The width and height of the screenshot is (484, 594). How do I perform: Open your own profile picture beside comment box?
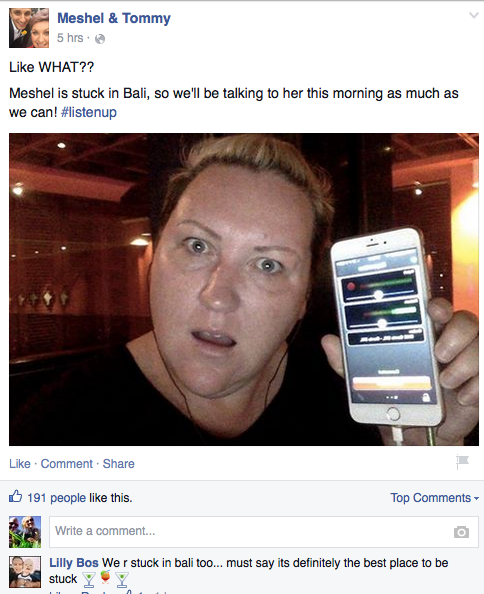25,532
